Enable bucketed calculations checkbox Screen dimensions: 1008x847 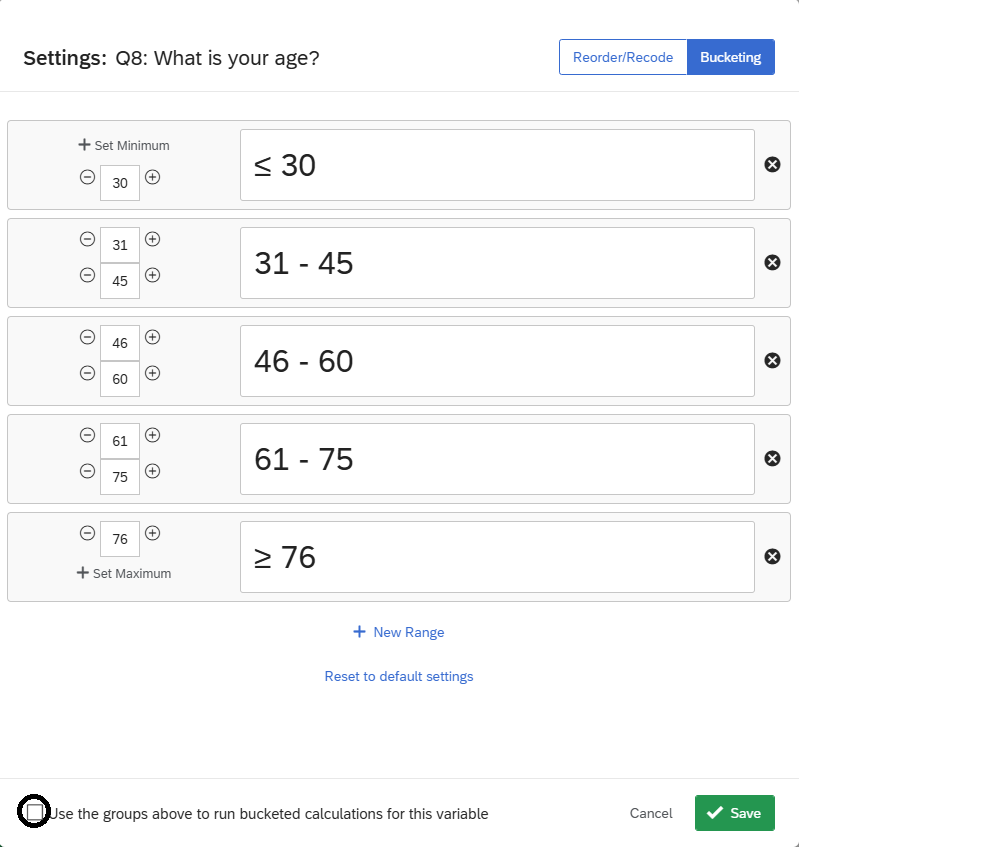35,812
